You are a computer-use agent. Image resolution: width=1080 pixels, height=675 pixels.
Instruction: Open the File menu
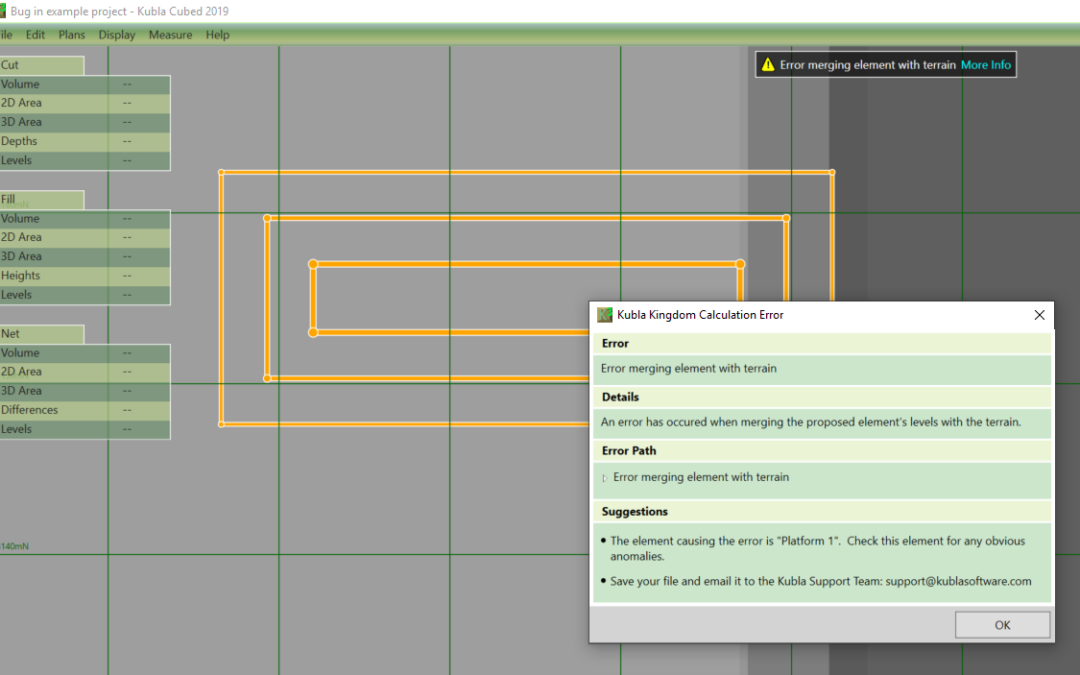[x=6, y=34]
